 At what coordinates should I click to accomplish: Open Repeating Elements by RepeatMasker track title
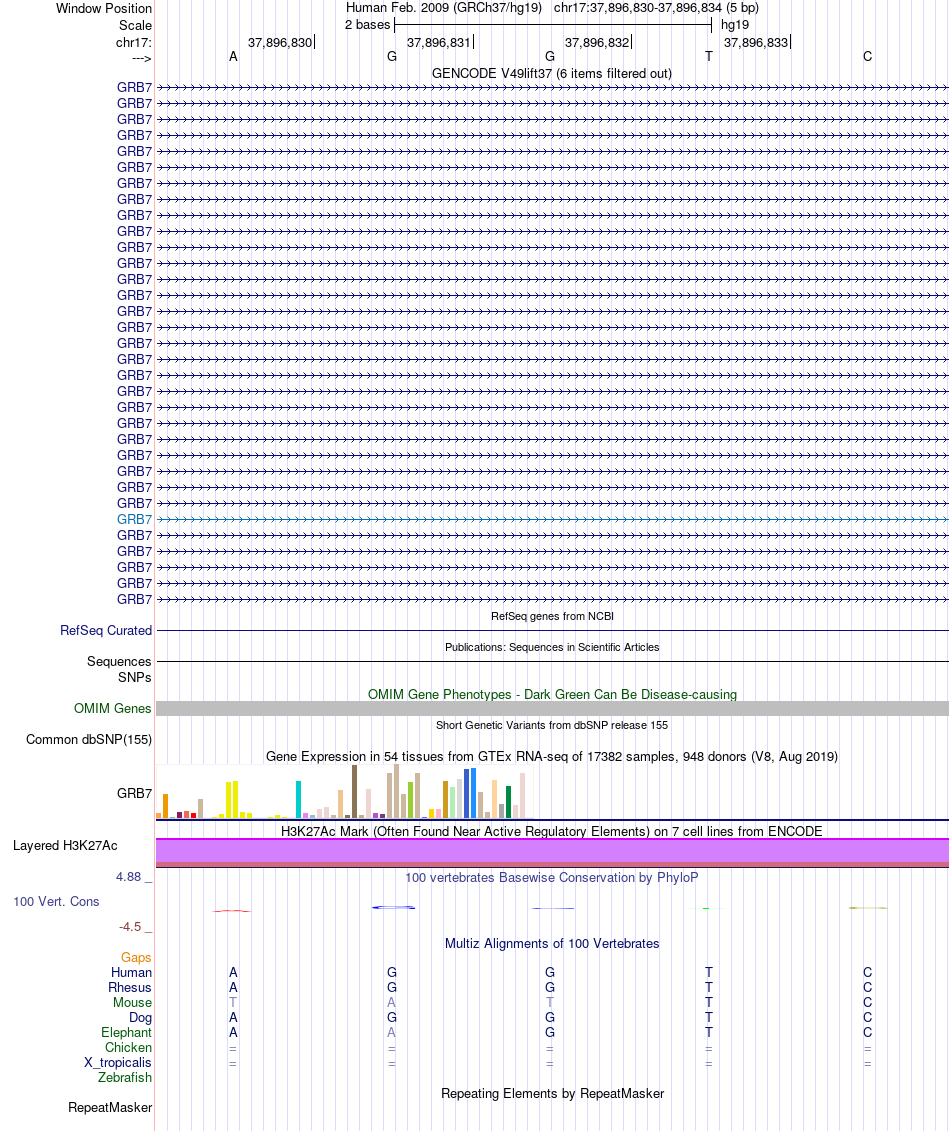(x=552, y=1094)
